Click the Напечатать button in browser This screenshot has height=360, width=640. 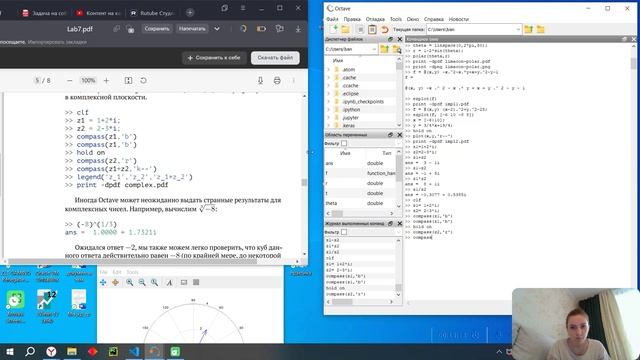coord(192,29)
